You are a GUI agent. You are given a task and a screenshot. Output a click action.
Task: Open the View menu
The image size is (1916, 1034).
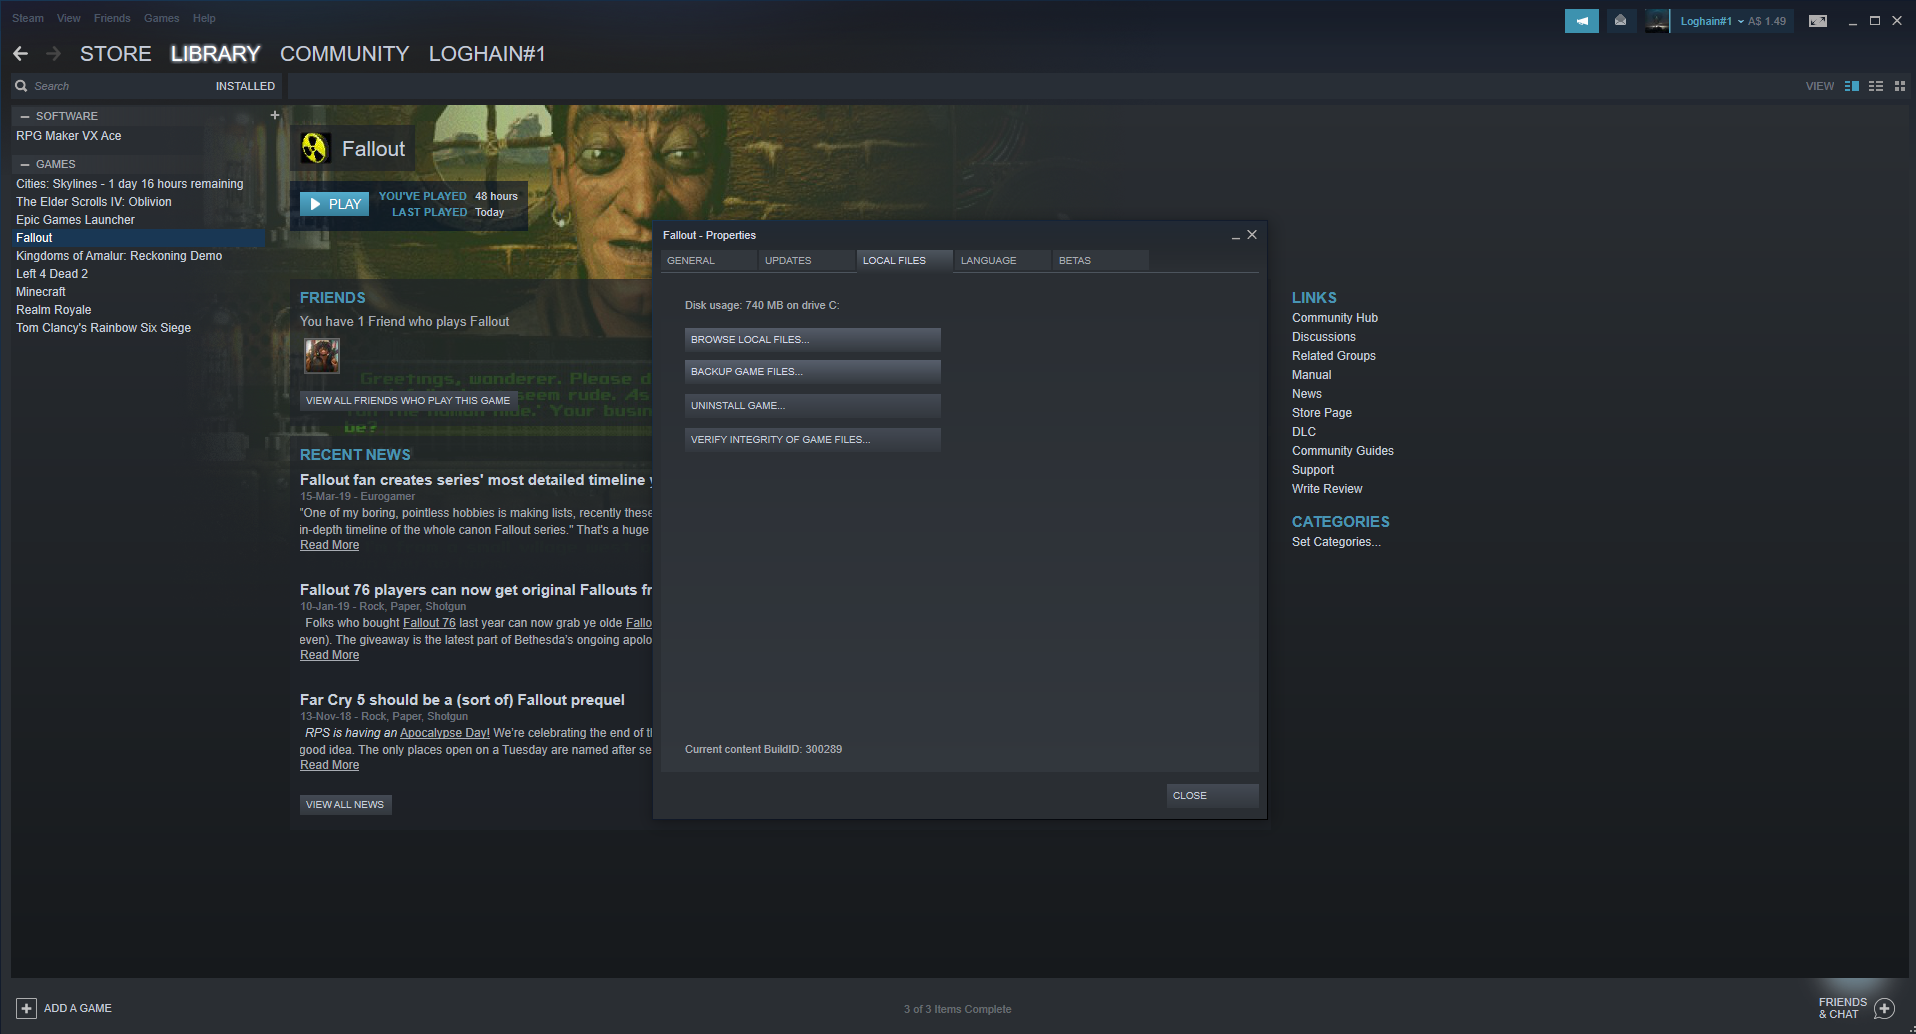pos(69,18)
